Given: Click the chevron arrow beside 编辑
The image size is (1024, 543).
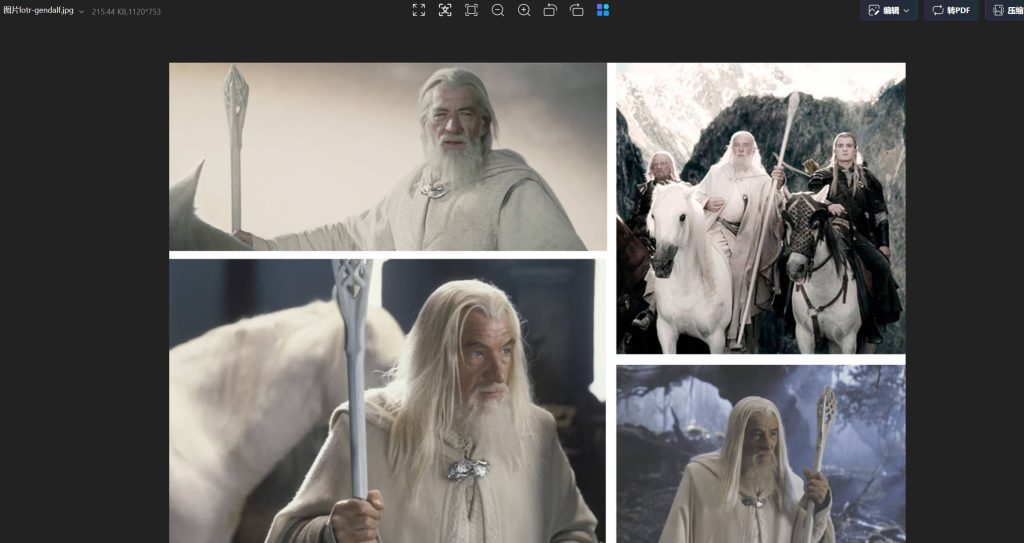Looking at the screenshot, I should (906, 10).
